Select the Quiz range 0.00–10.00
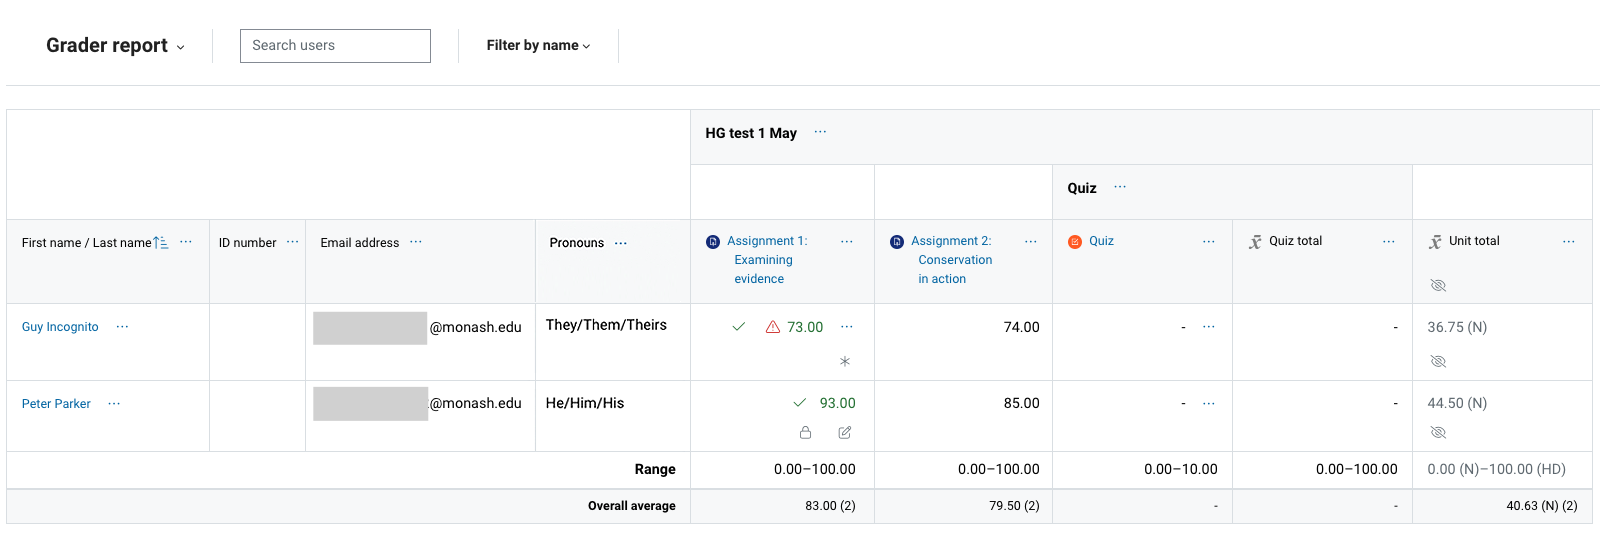Viewport: 1600px width, 533px height. click(1181, 469)
